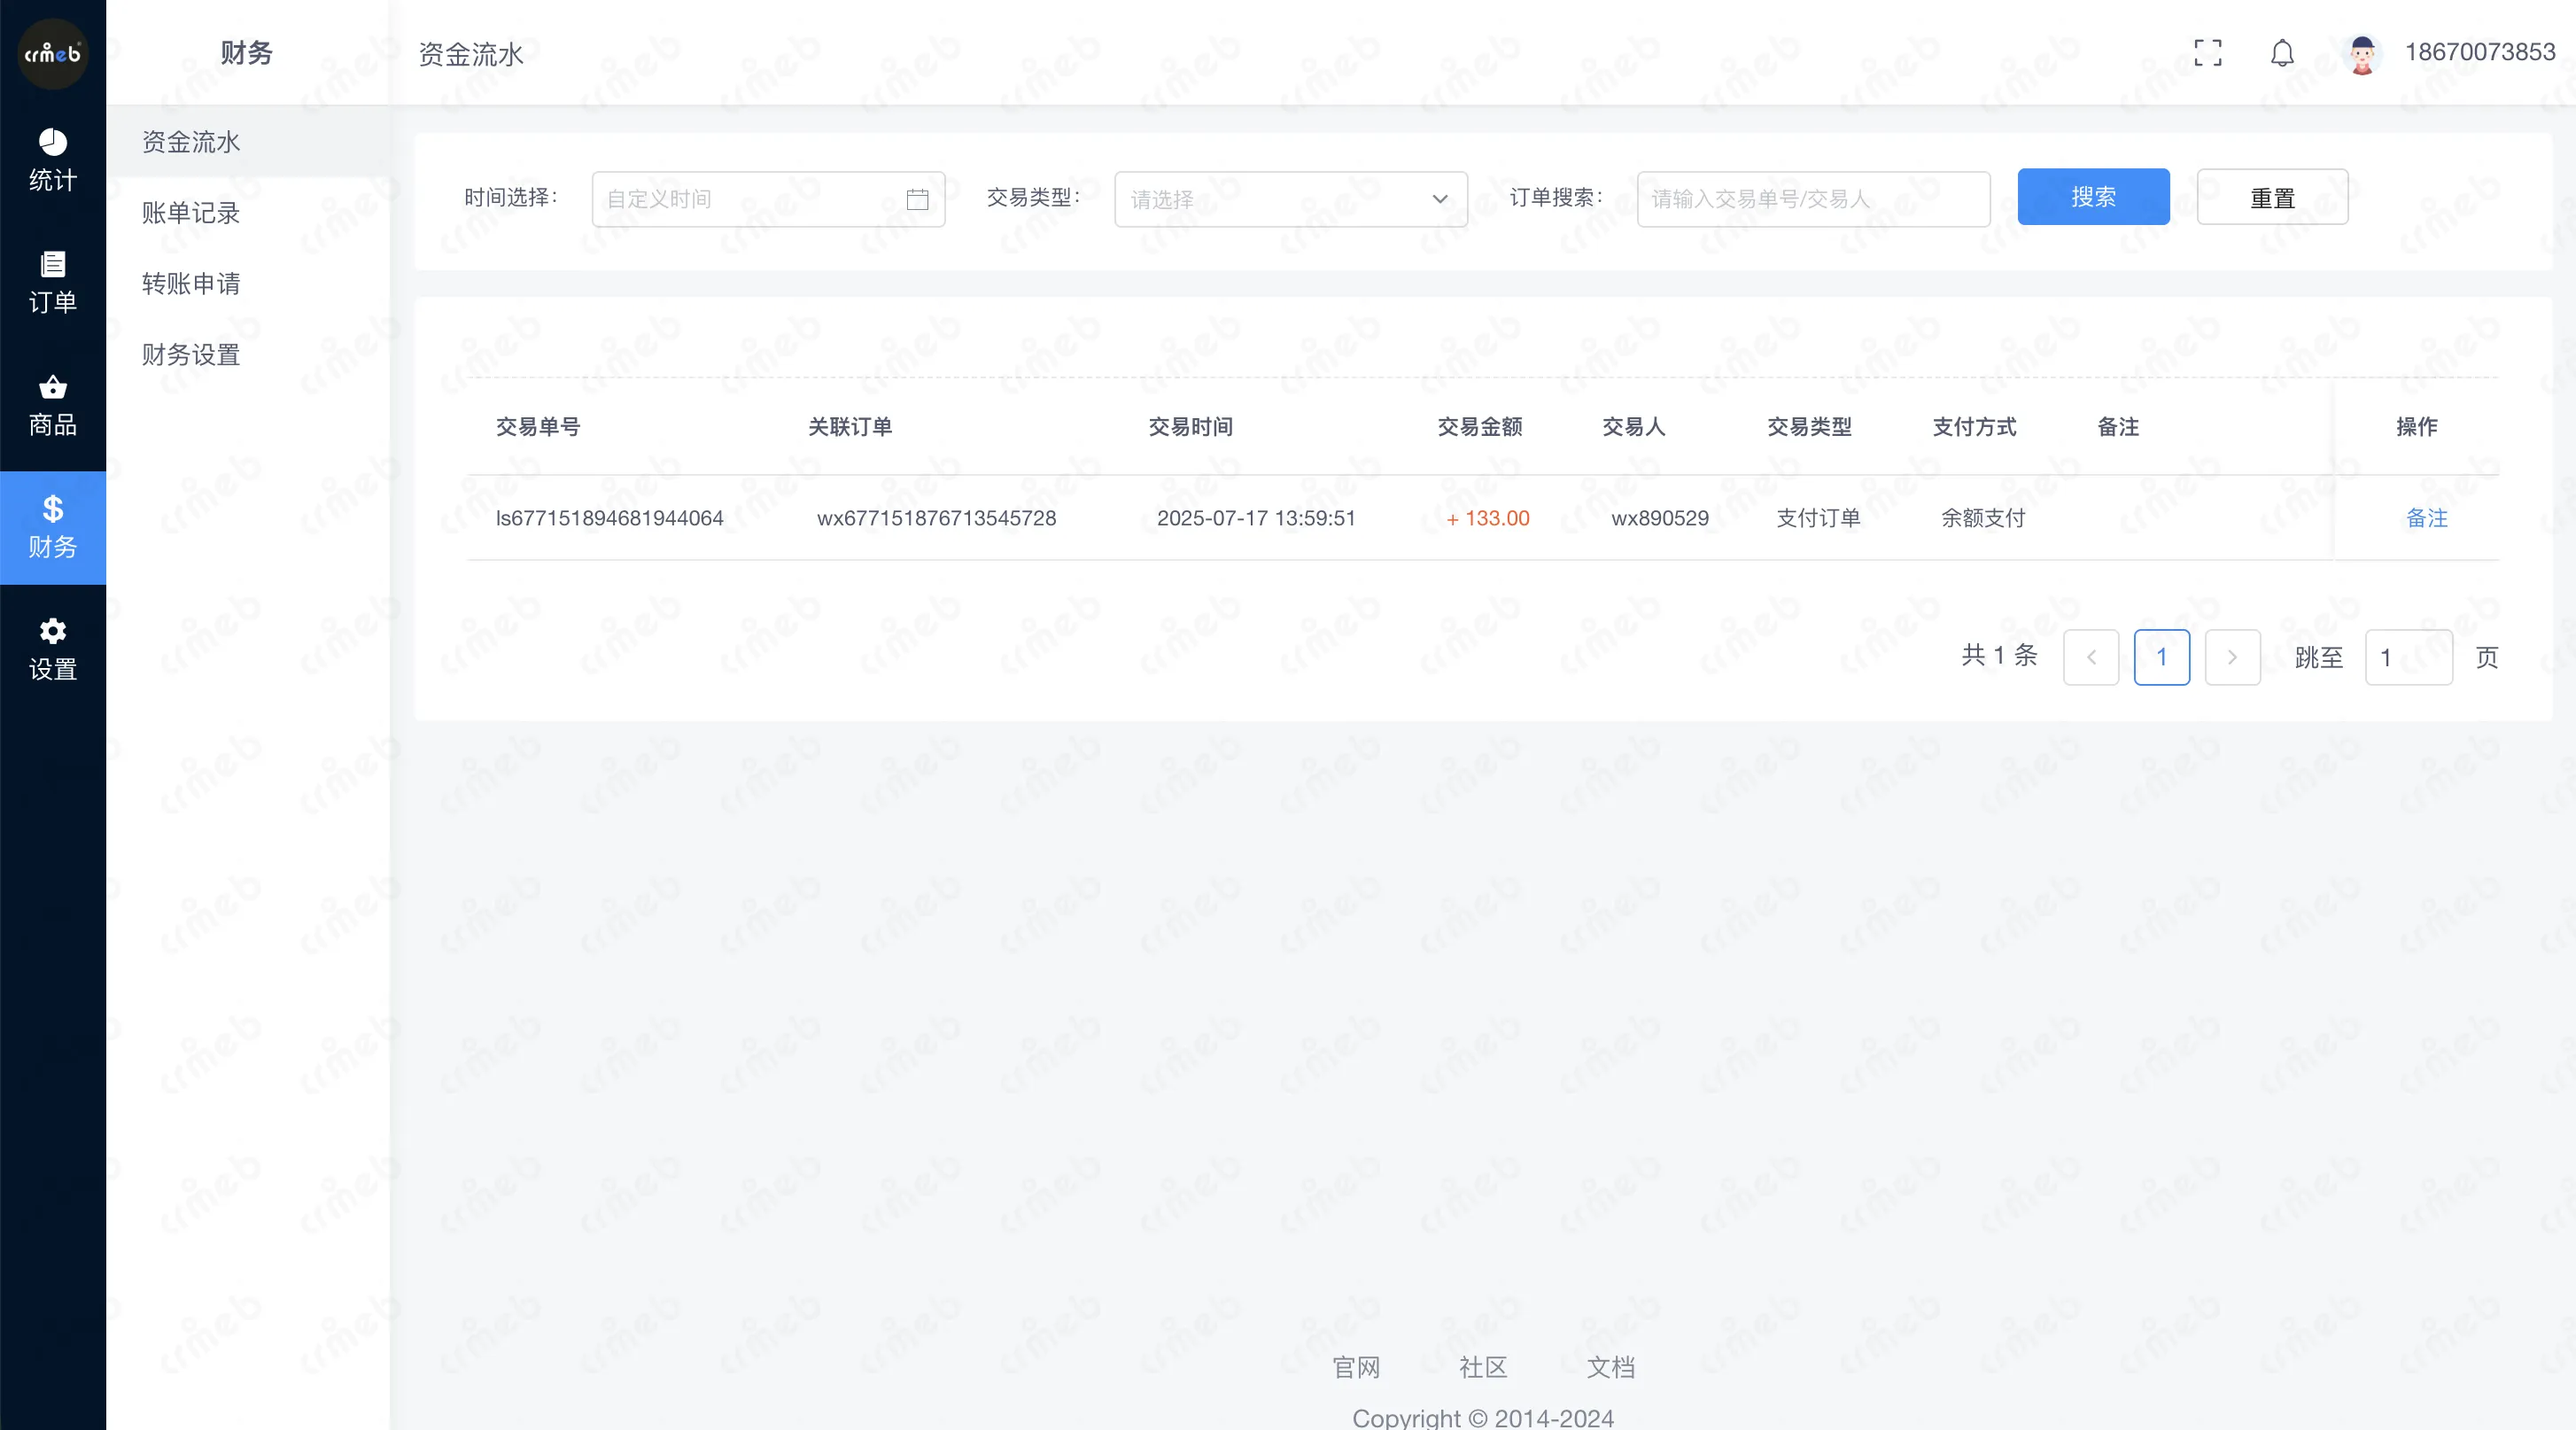
Task: Click the 资金流水 page title
Action: click(x=471, y=54)
